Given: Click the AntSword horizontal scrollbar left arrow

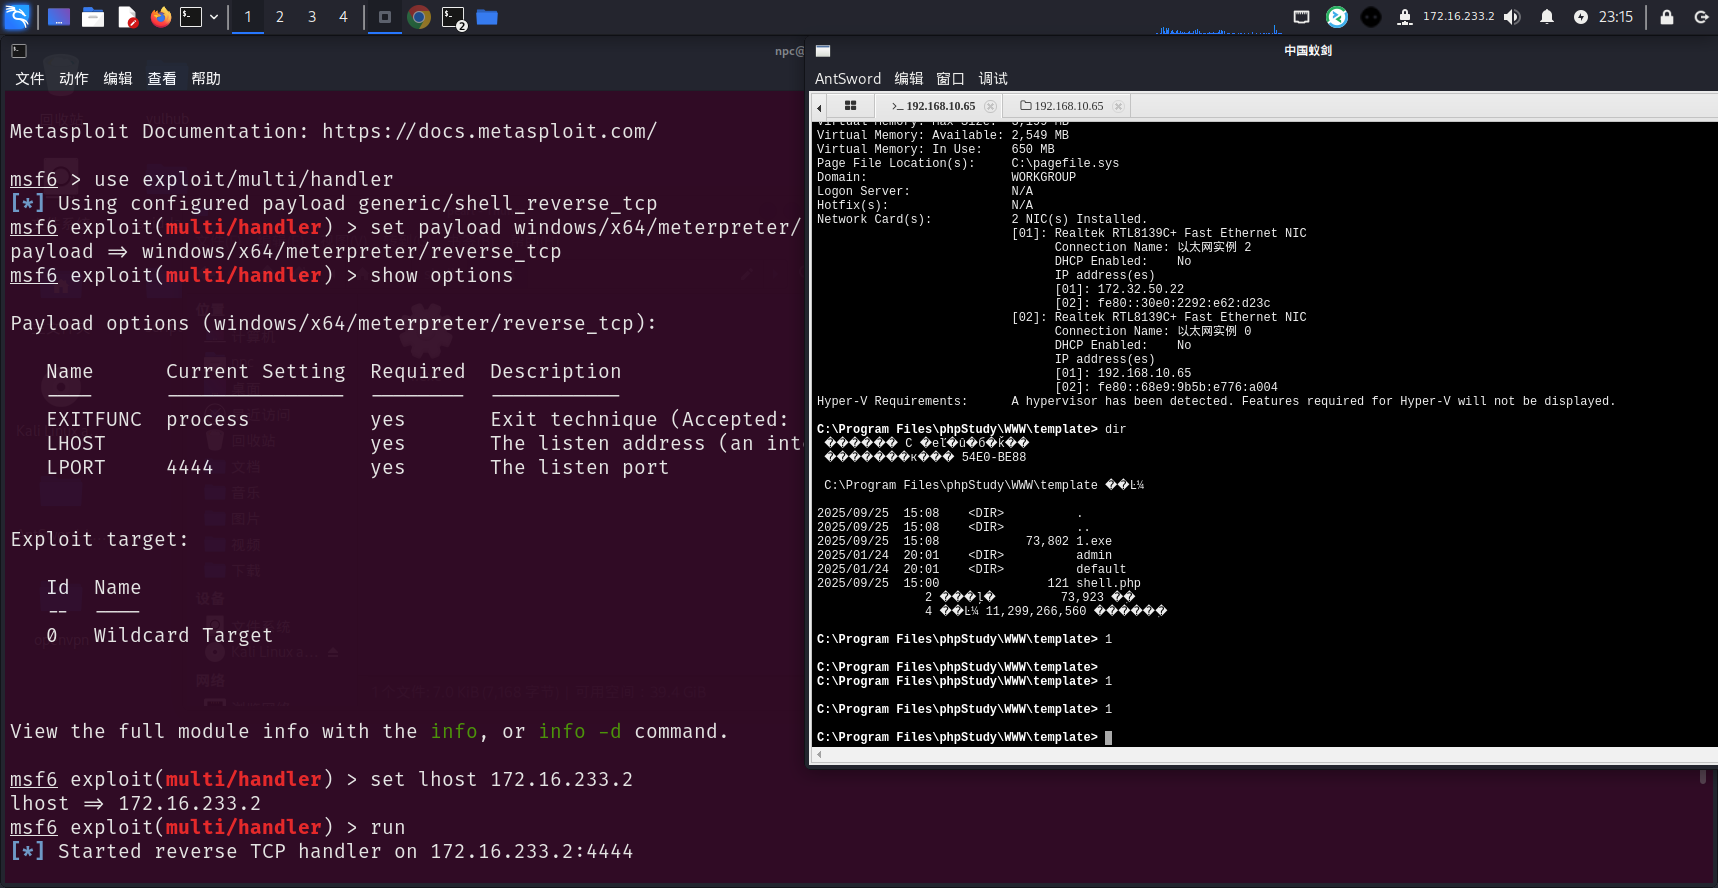Looking at the screenshot, I should pos(819,755).
